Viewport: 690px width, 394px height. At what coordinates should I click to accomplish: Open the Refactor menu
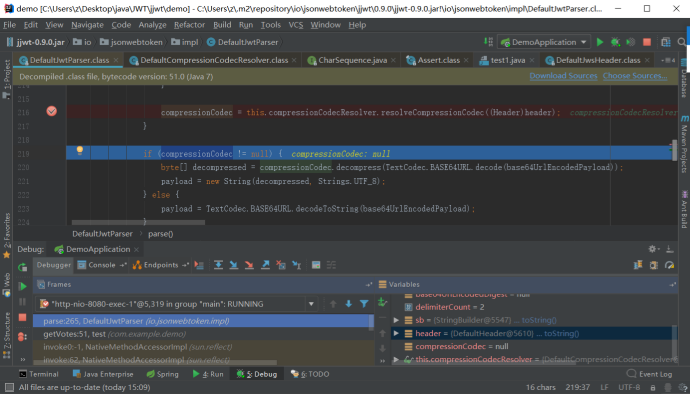tap(189, 25)
